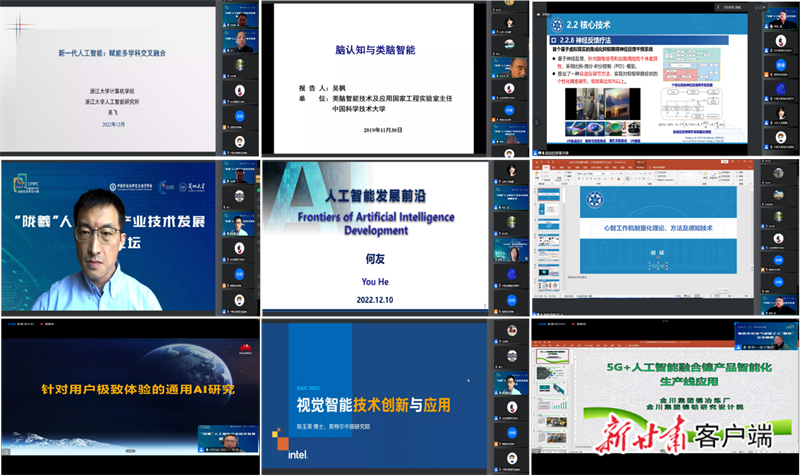Screen dimensions: 800x475
Task: Click the Intel logo on the visual intelligence slide
Action: click(x=296, y=456)
